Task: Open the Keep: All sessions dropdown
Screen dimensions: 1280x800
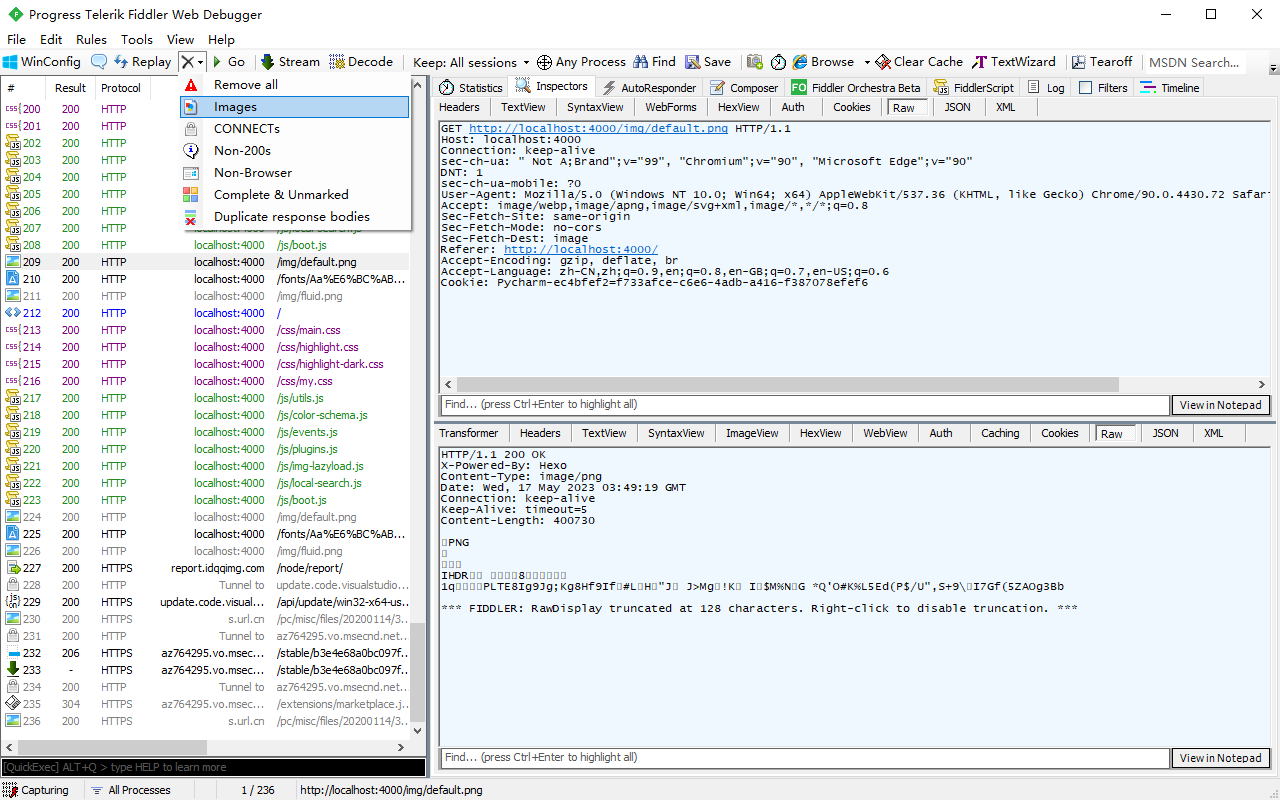Action: coord(470,62)
